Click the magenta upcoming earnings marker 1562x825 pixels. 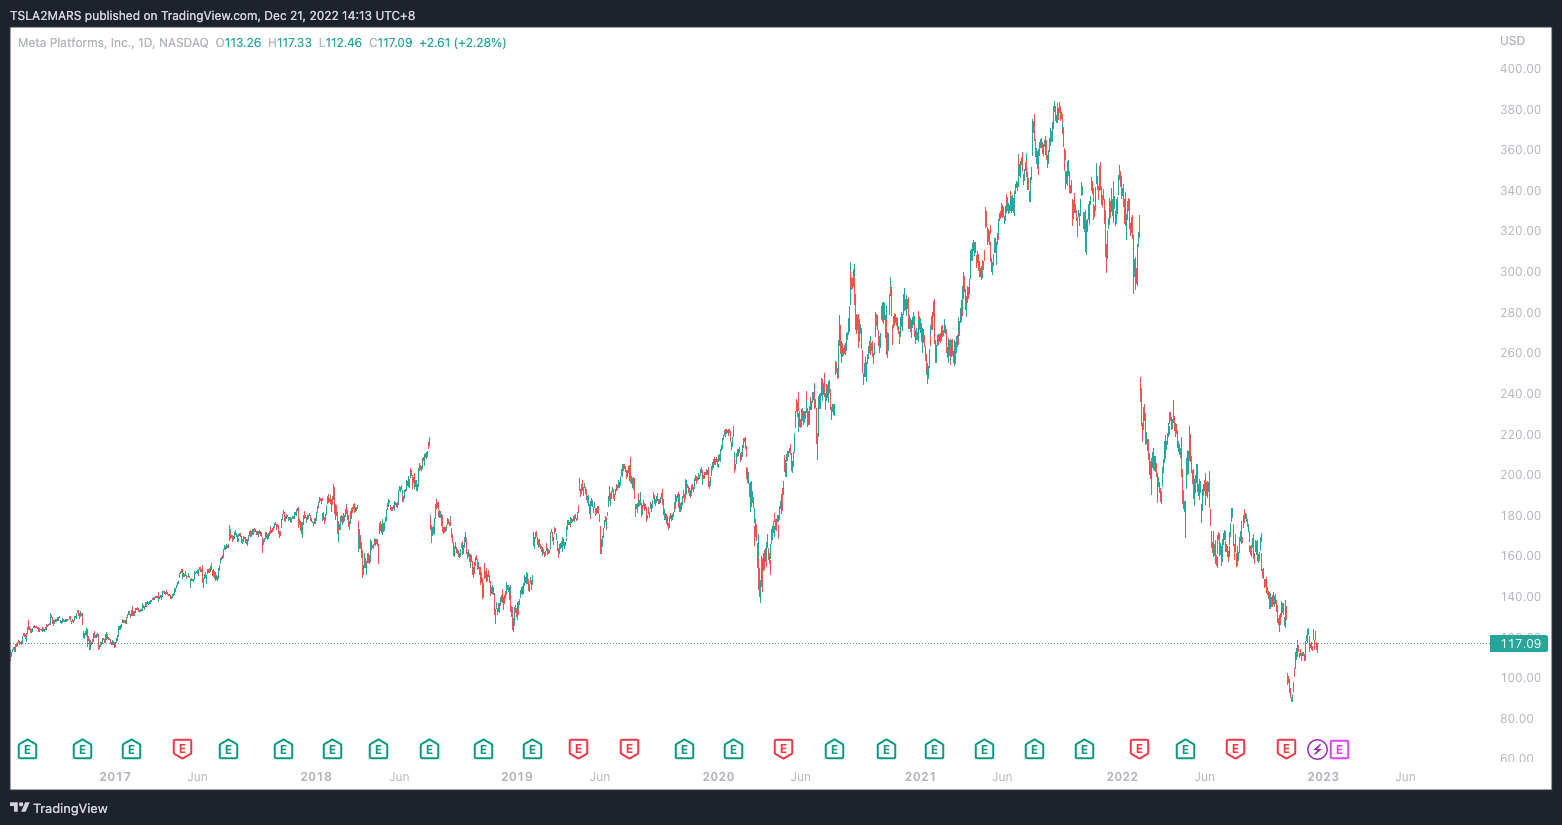tap(1340, 749)
